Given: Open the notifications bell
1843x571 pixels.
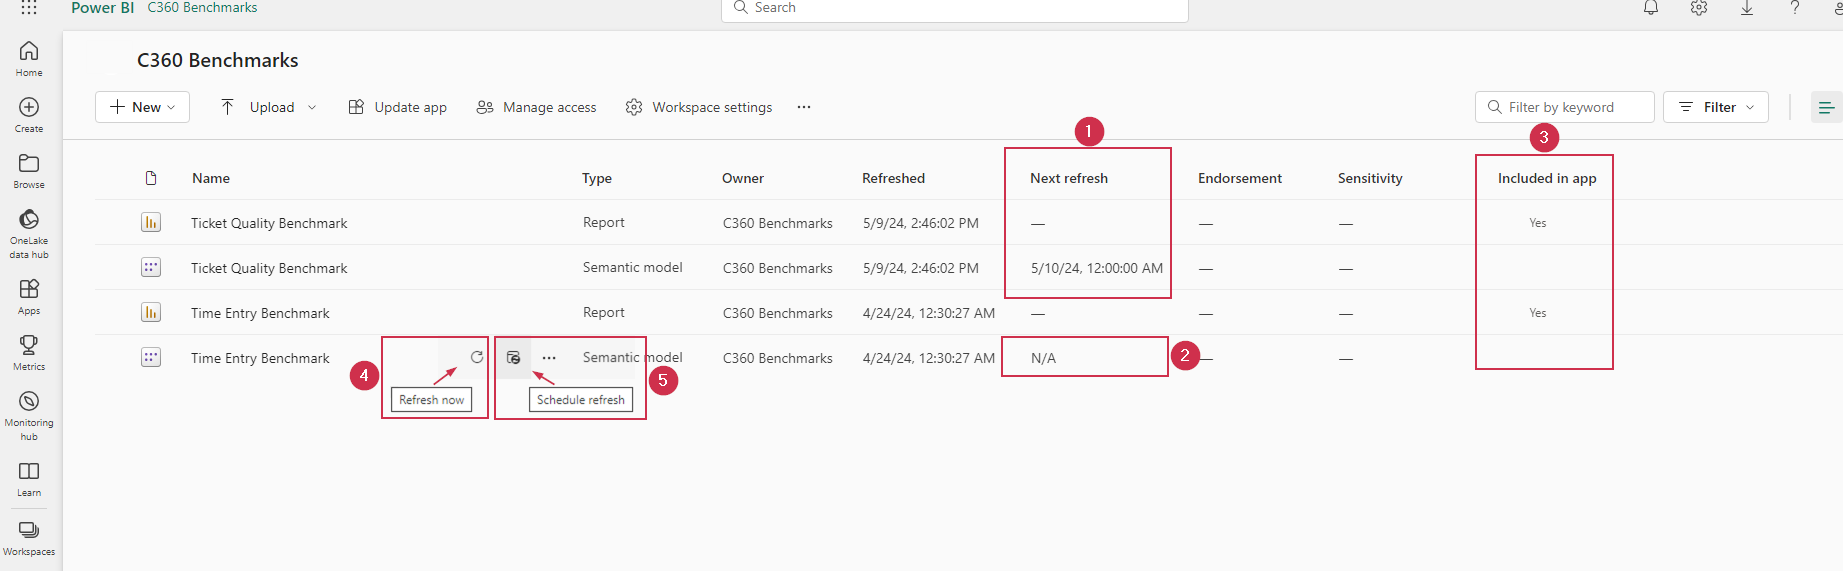Looking at the screenshot, I should 1651,8.
